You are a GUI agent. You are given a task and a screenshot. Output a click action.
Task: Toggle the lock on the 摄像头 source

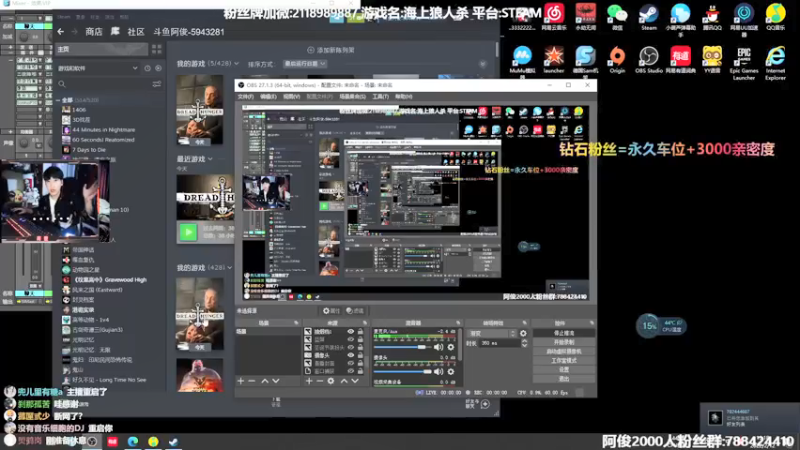point(360,355)
